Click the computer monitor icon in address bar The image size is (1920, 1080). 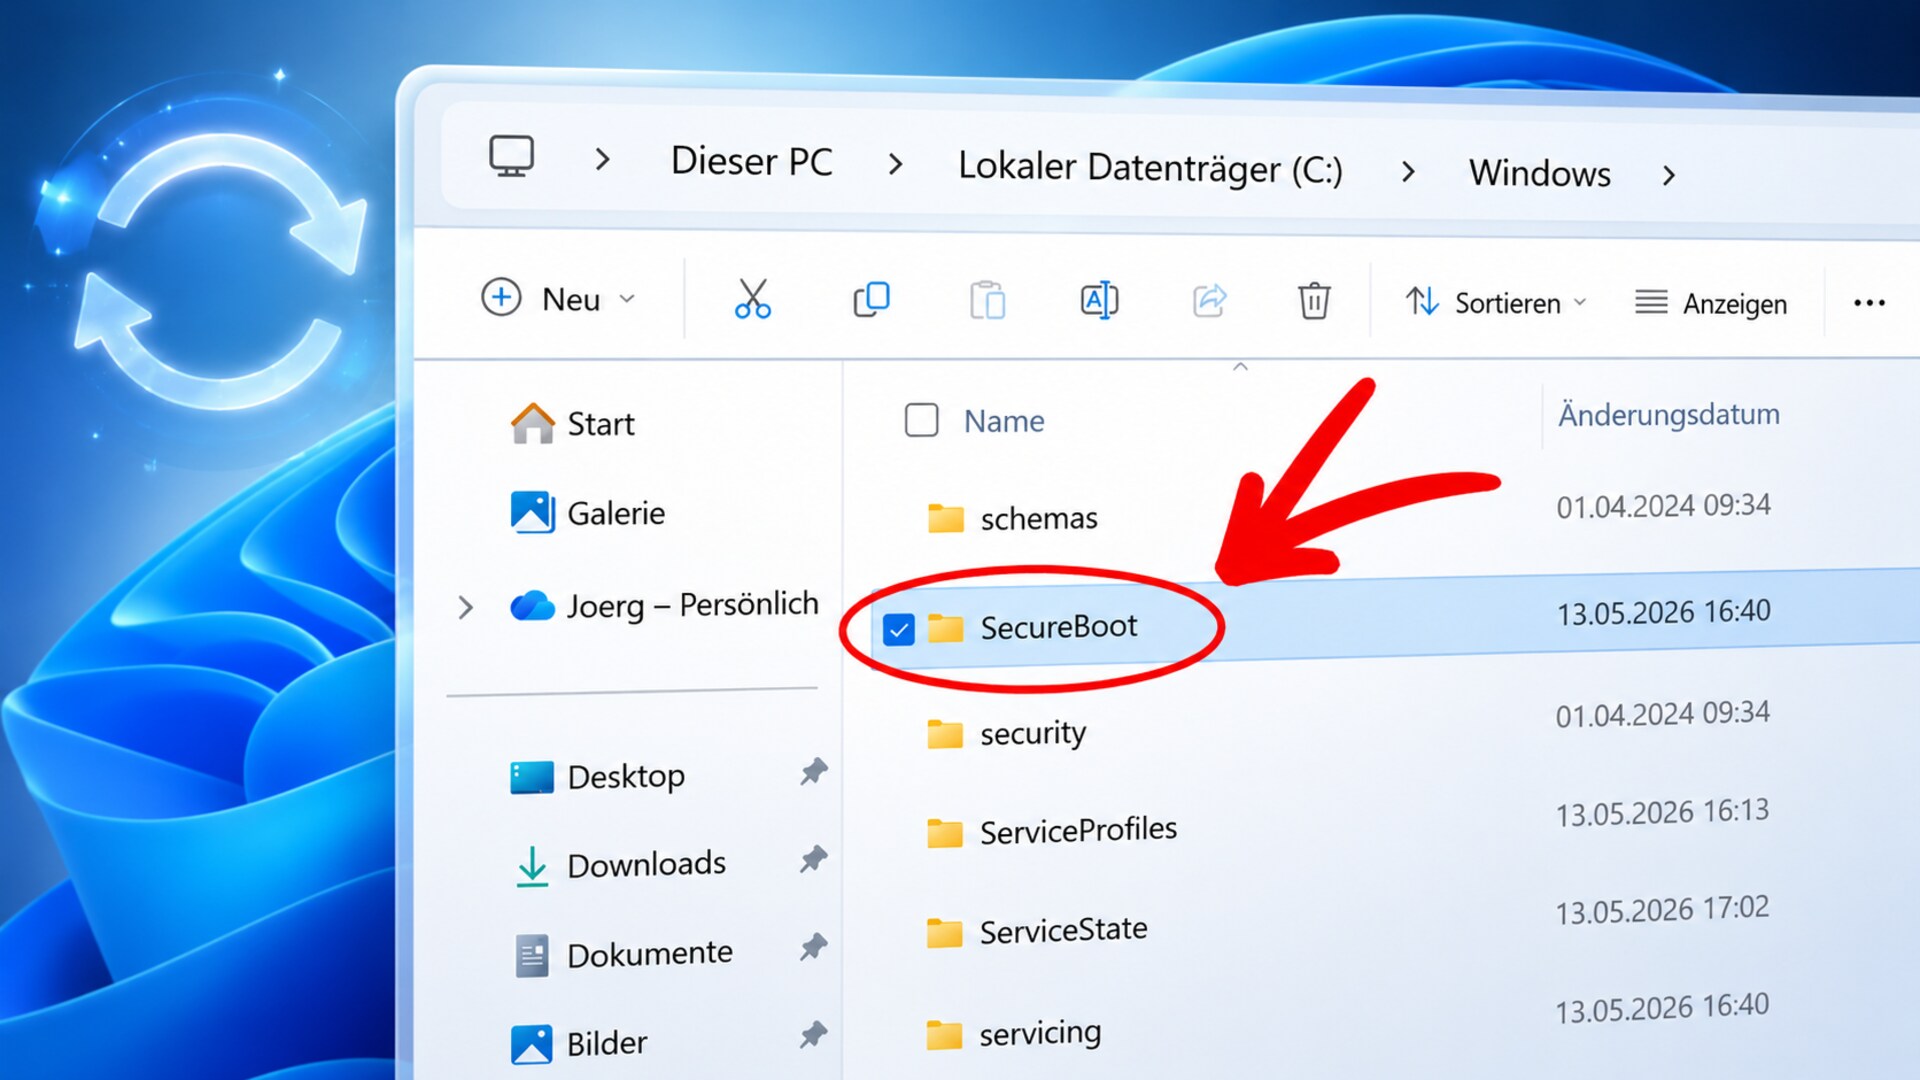click(511, 157)
